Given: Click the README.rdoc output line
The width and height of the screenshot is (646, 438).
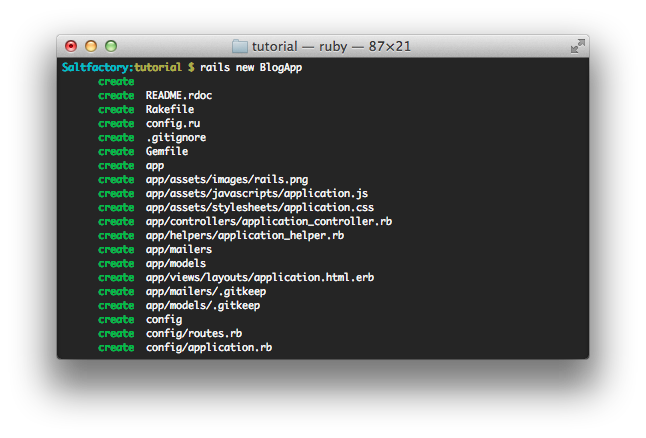Looking at the screenshot, I should click(179, 96).
